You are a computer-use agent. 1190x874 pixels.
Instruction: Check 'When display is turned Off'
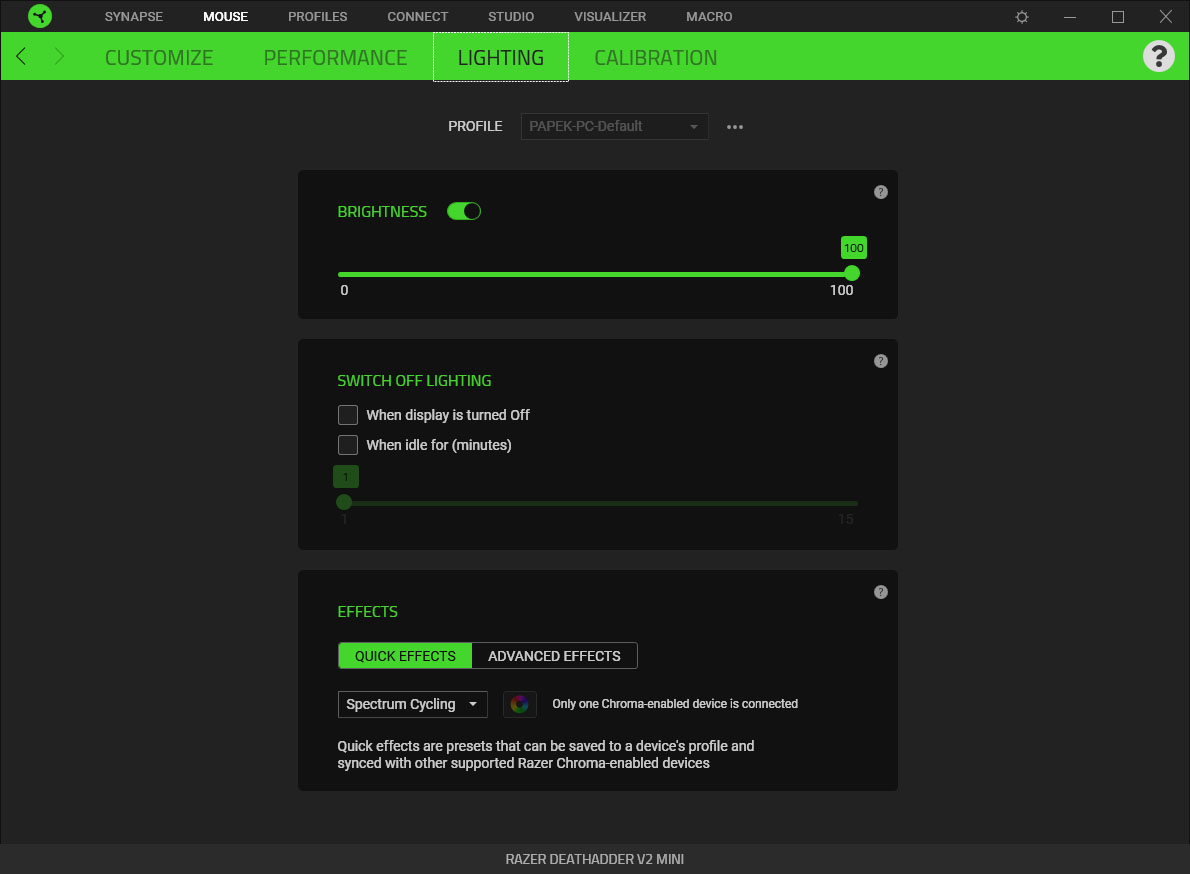point(348,415)
